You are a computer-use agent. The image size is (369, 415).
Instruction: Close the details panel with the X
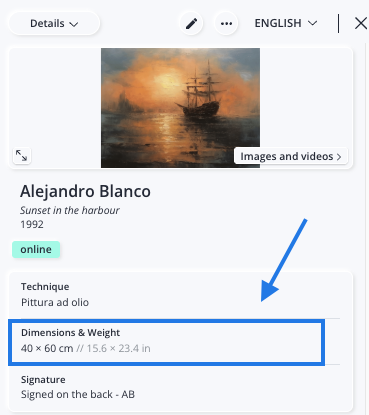point(360,23)
